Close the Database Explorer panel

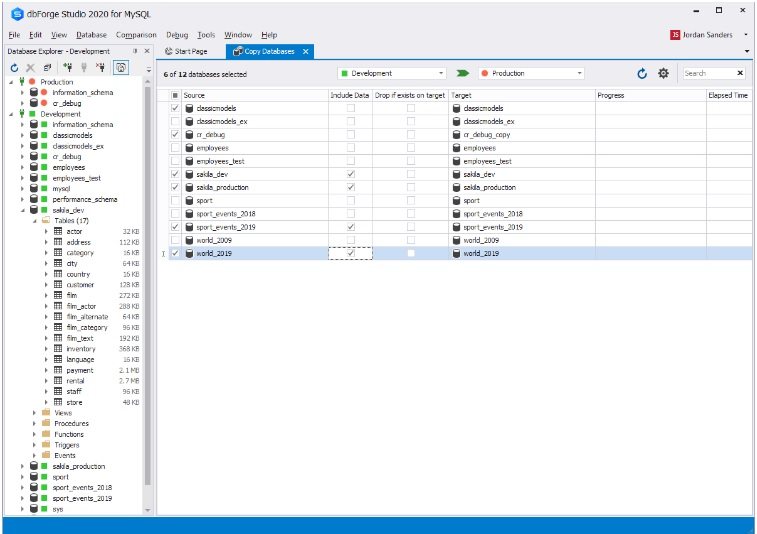tap(147, 51)
